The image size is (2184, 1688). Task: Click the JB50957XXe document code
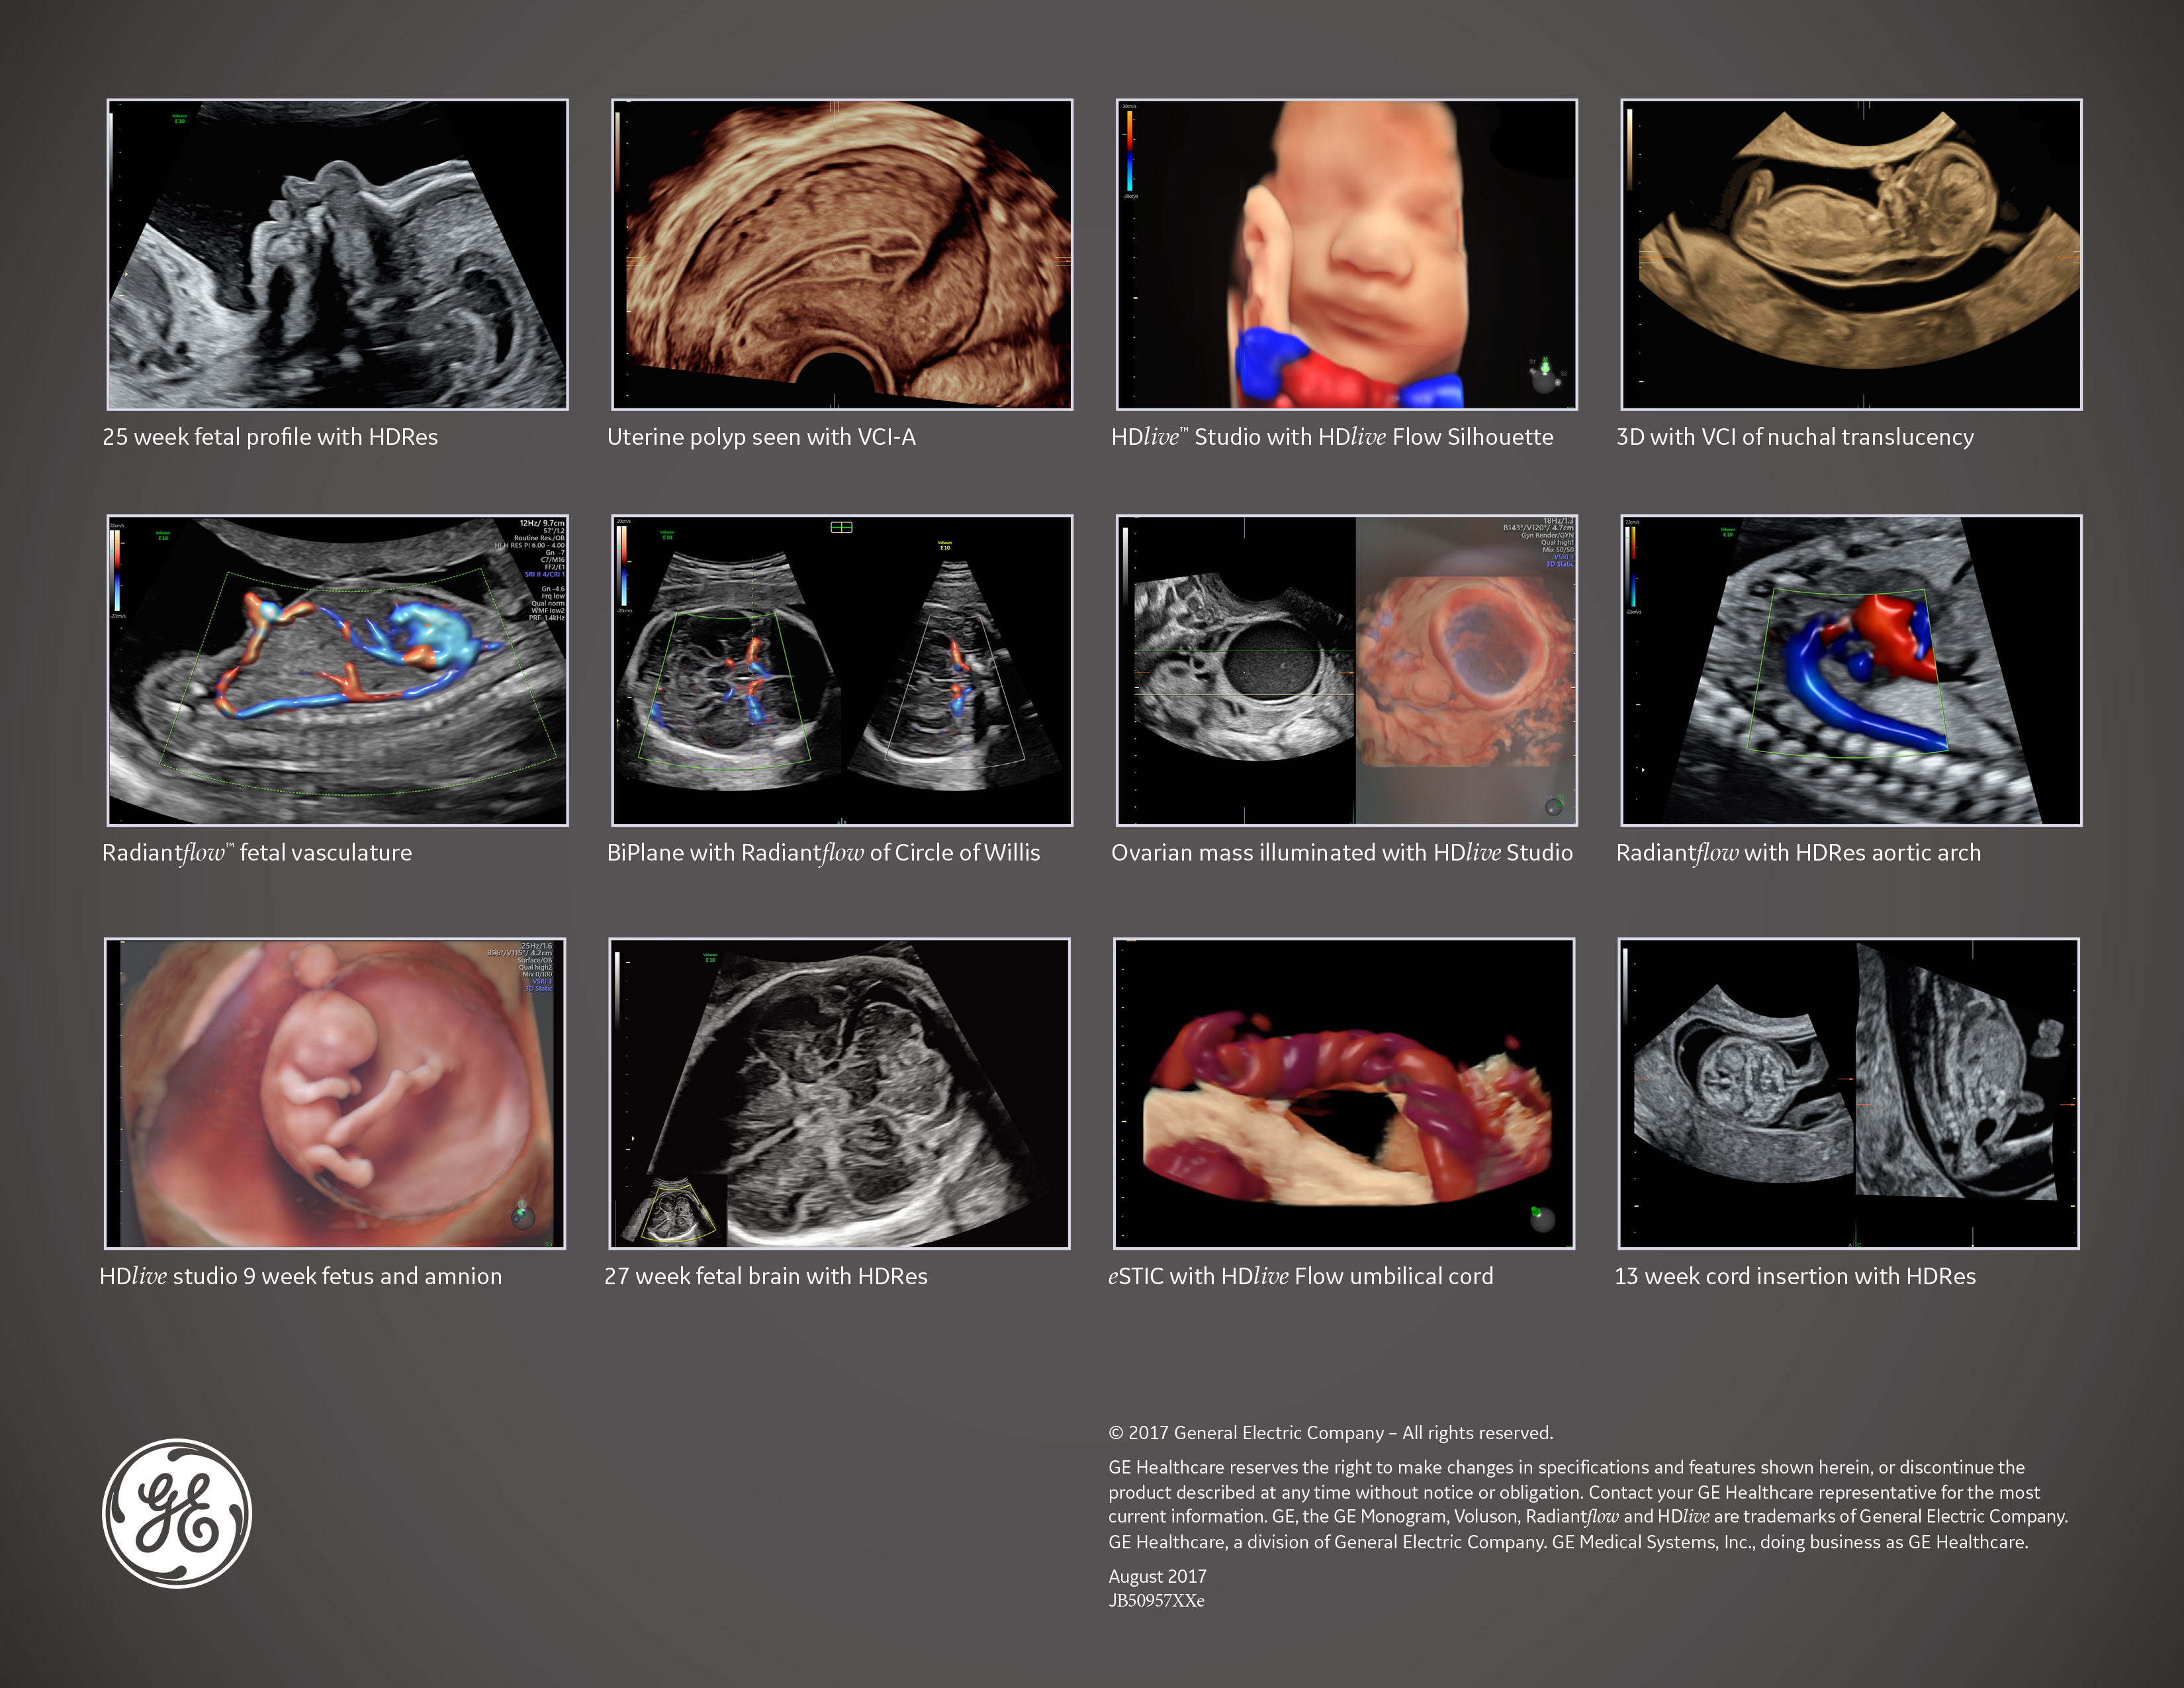coord(1156,1602)
